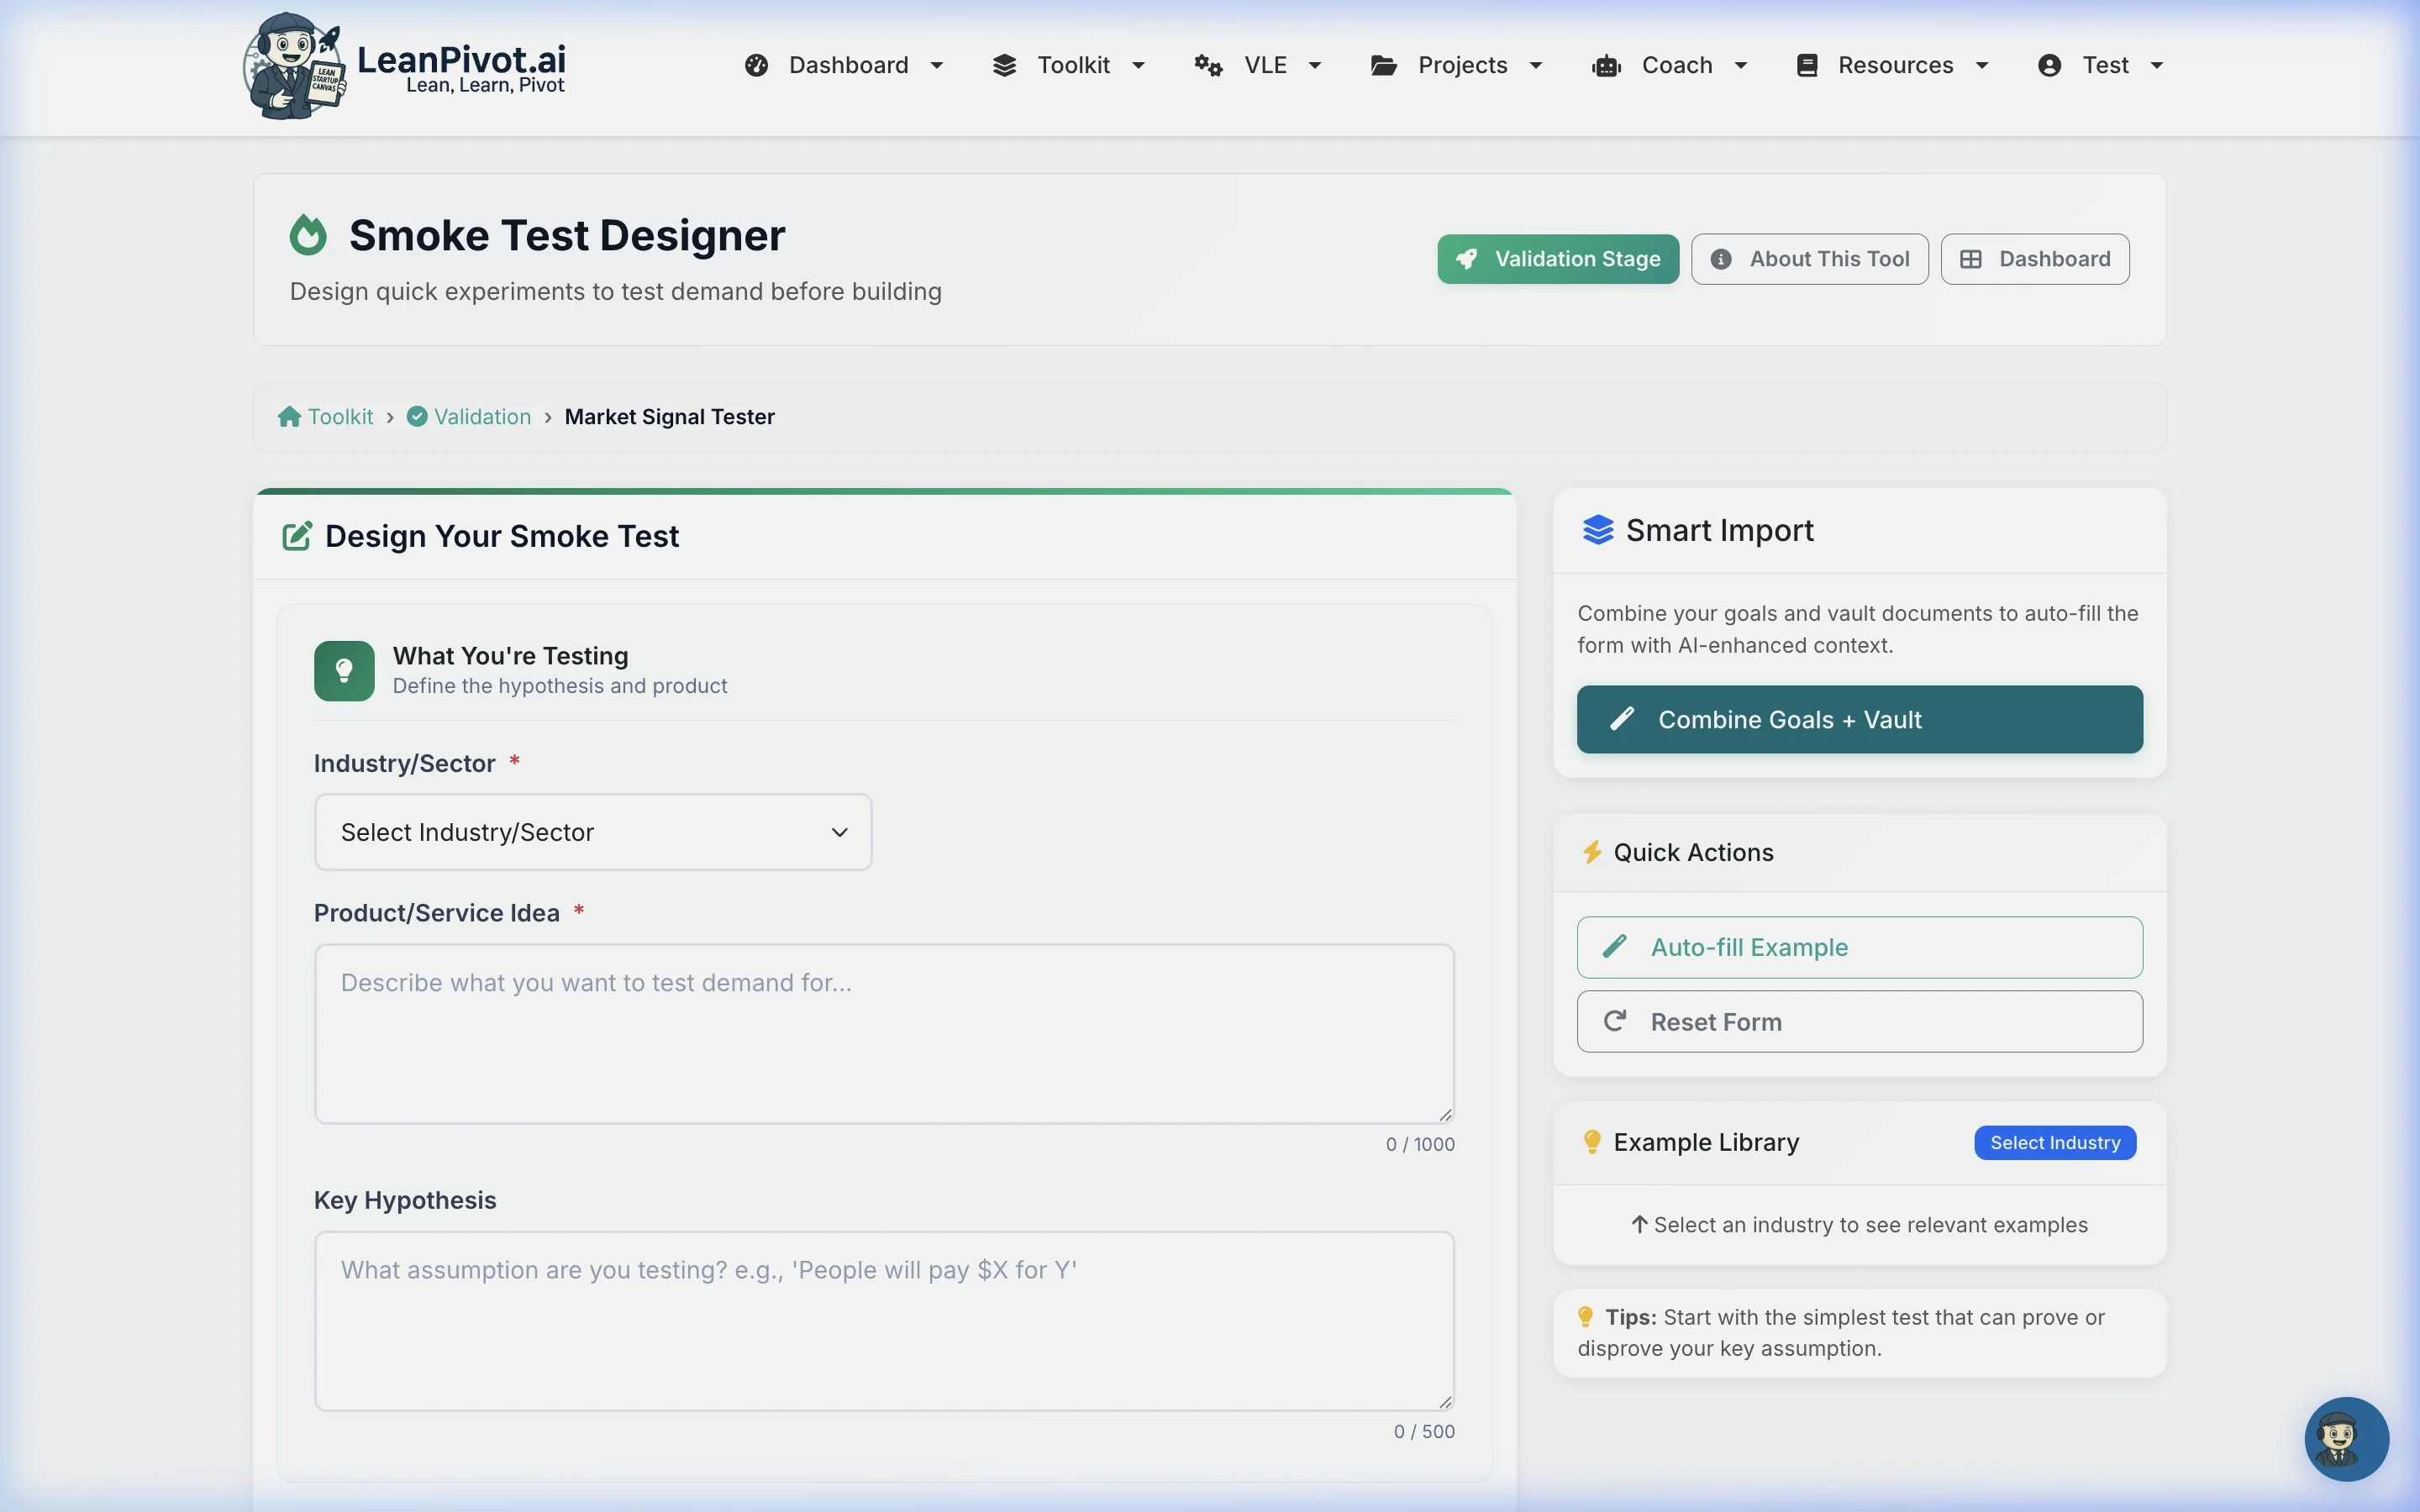Click the home icon in breadcrumb
The height and width of the screenshot is (1512, 2420).
pos(289,417)
